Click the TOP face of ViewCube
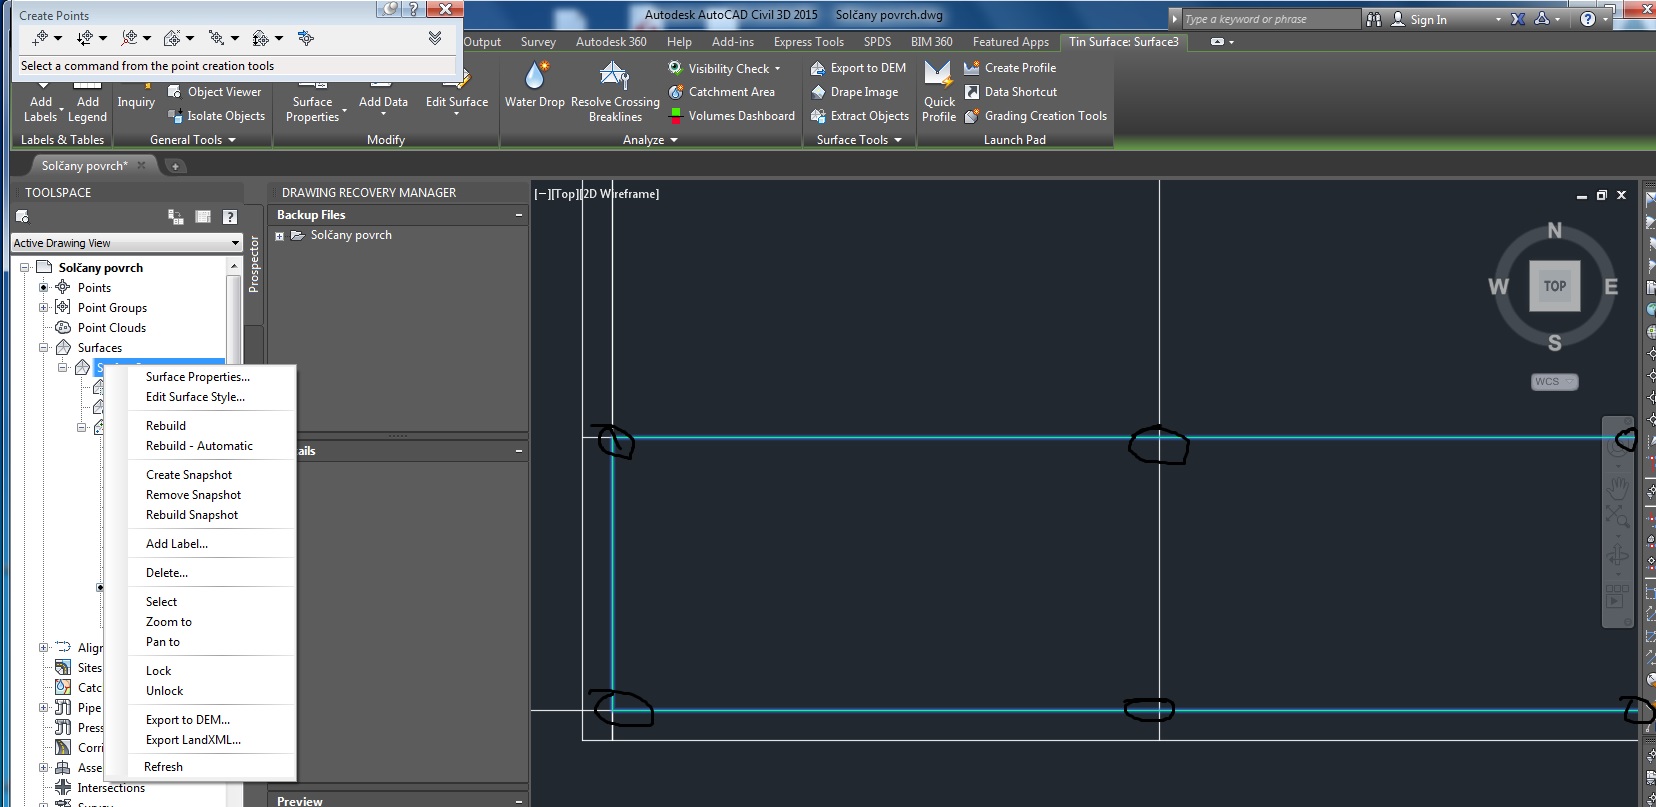 click(x=1554, y=286)
